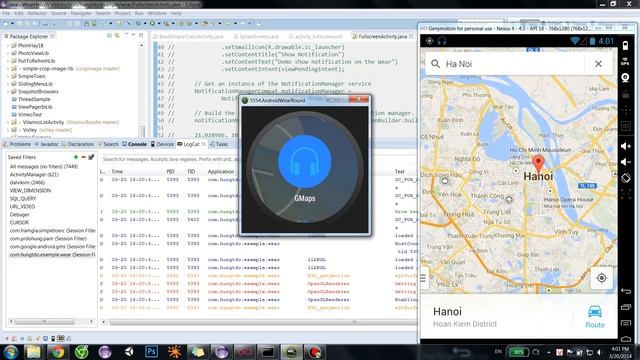Open the Refactor menu
Screen dimensions: 640x360
pyautogui.click(x=37, y=13)
